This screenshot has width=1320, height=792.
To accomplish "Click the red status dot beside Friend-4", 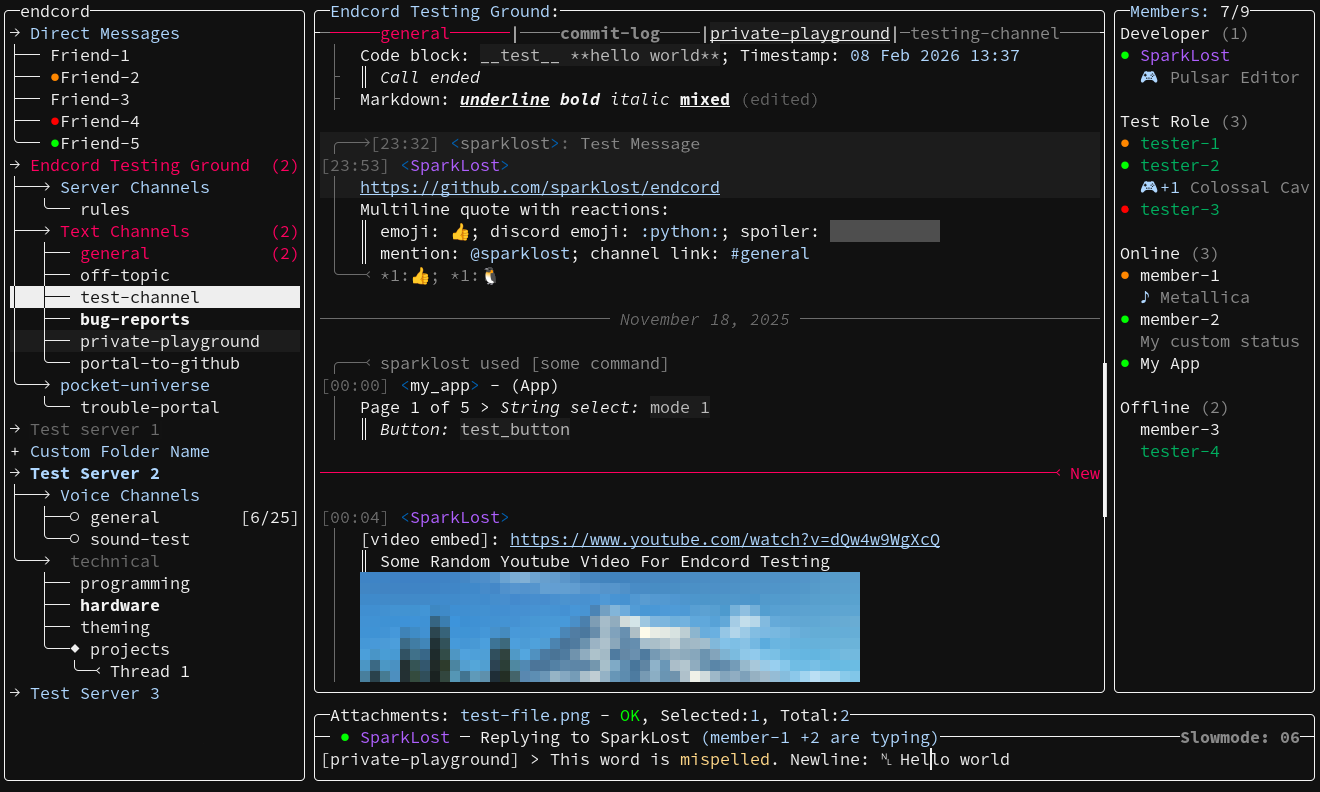I will point(55,121).
